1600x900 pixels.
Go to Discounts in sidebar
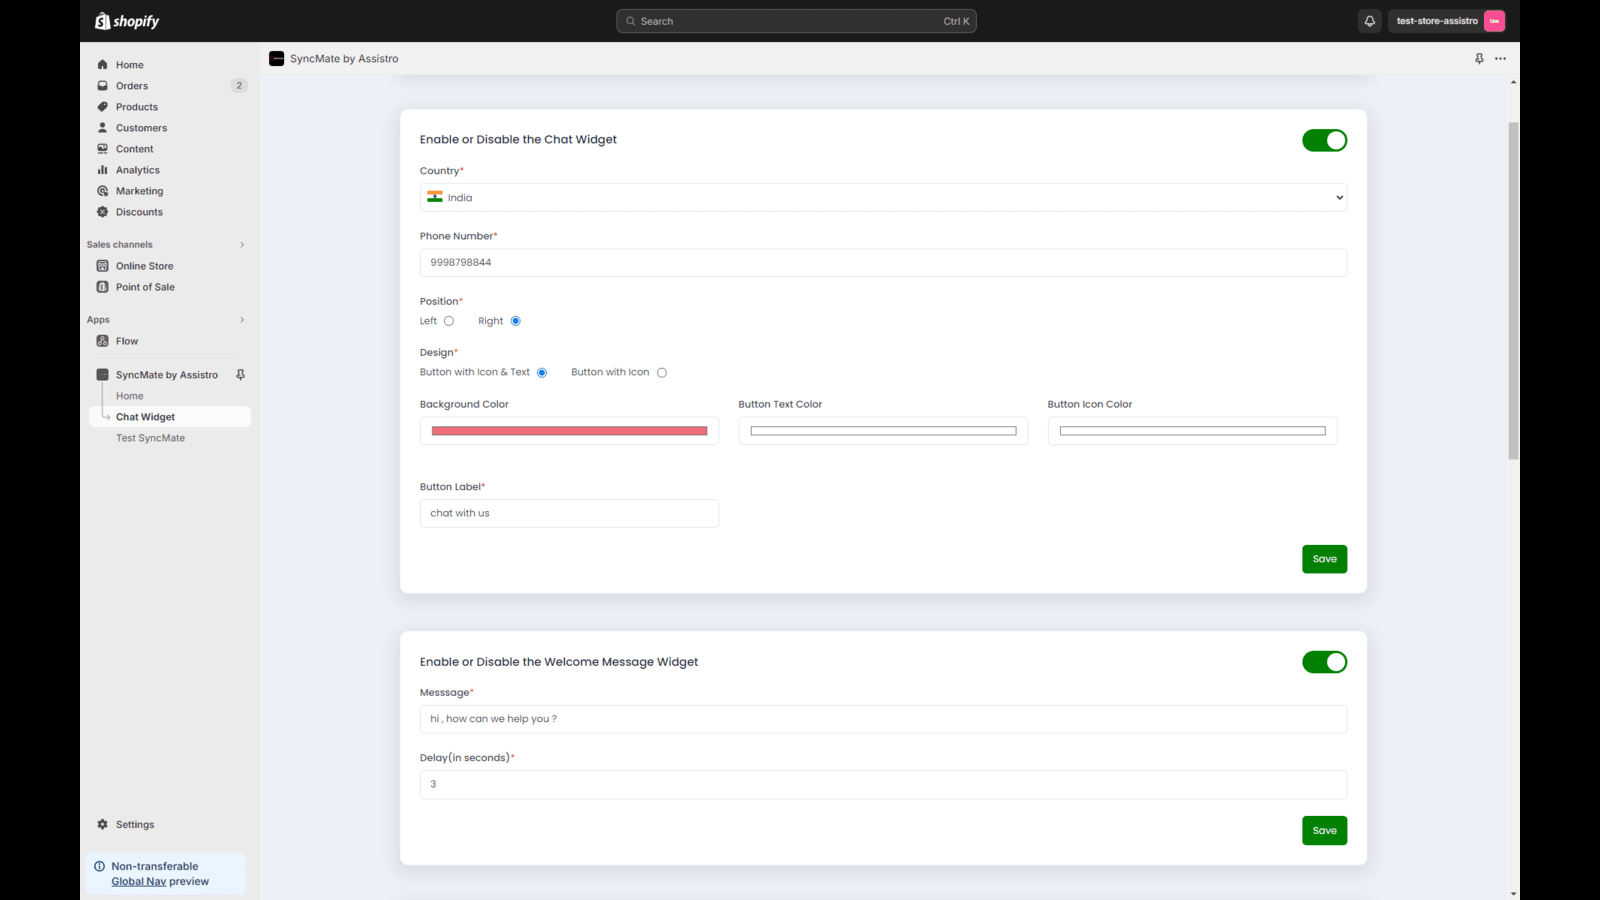click(x=139, y=212)
